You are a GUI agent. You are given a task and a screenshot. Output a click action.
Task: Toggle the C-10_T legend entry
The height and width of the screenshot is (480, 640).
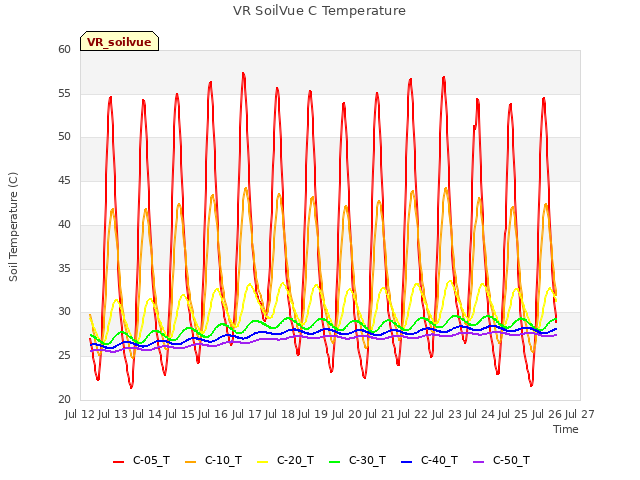point(213,460)
